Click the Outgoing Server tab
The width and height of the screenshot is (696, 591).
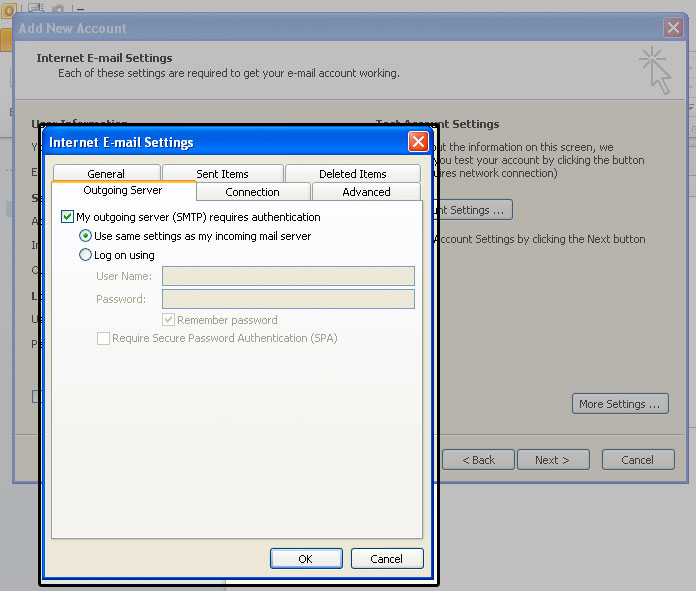[x=123, y=191]
